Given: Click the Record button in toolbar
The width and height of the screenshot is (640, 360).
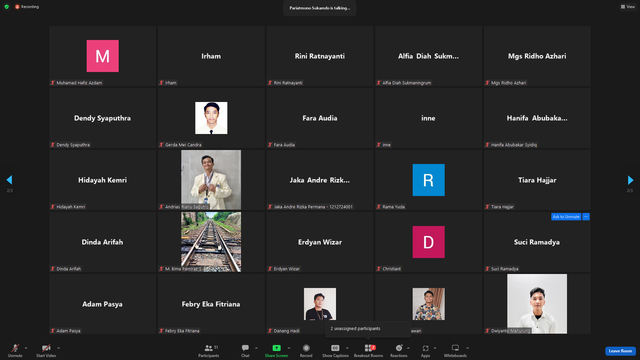Looking at the screenshot, I should click(x=306, y=350).
